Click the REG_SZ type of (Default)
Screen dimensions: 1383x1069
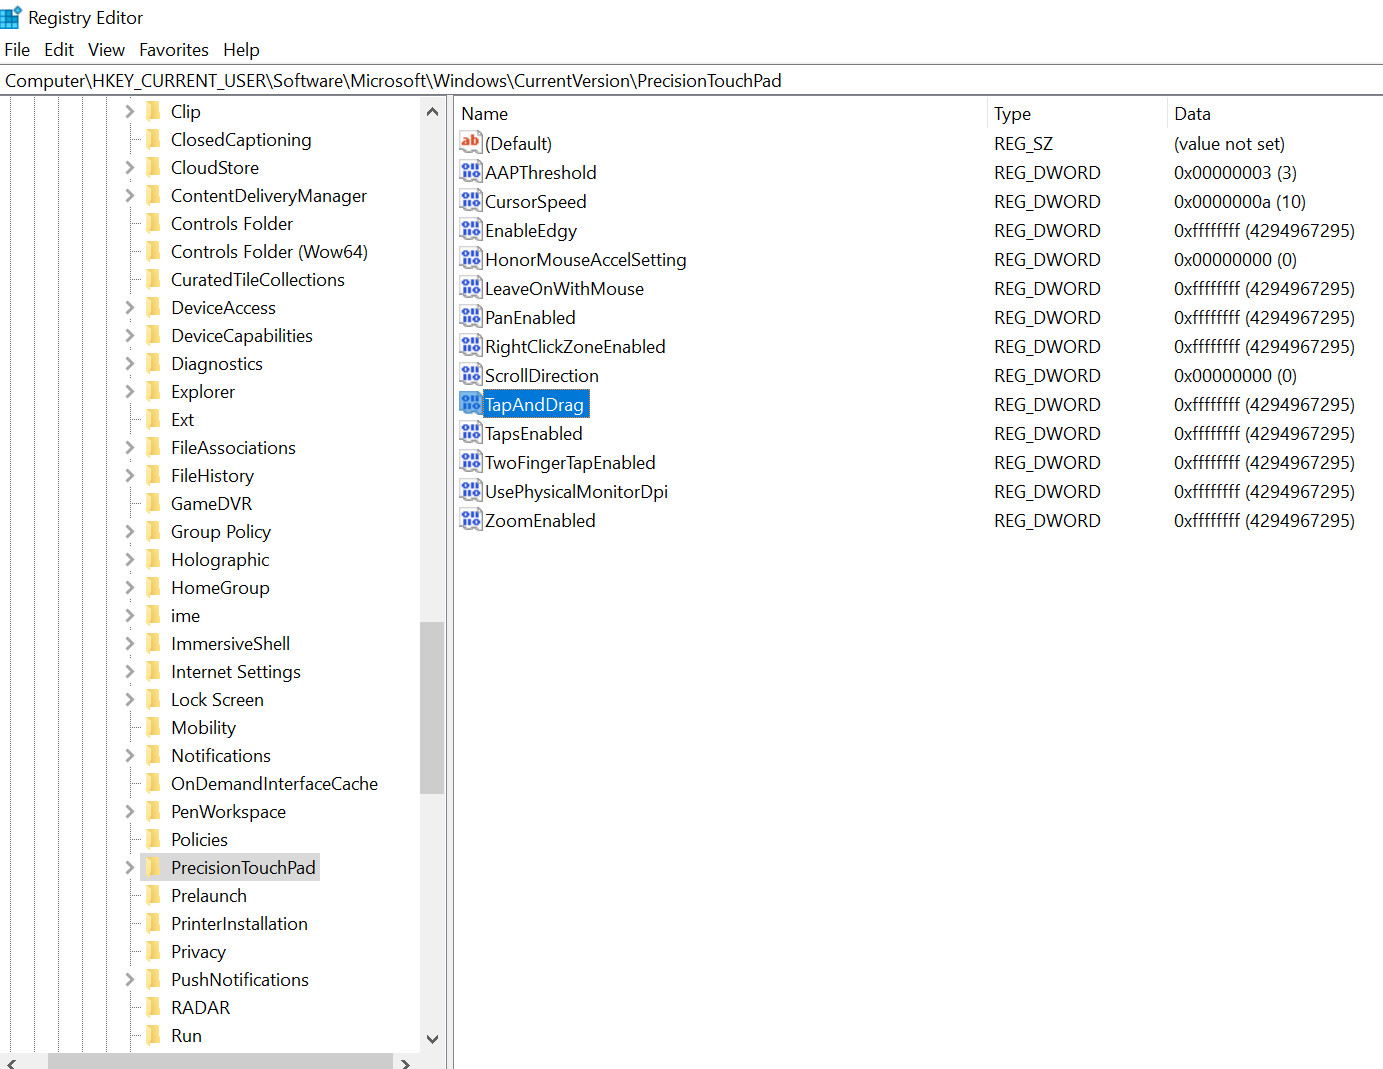click(x=1023, y=143)
